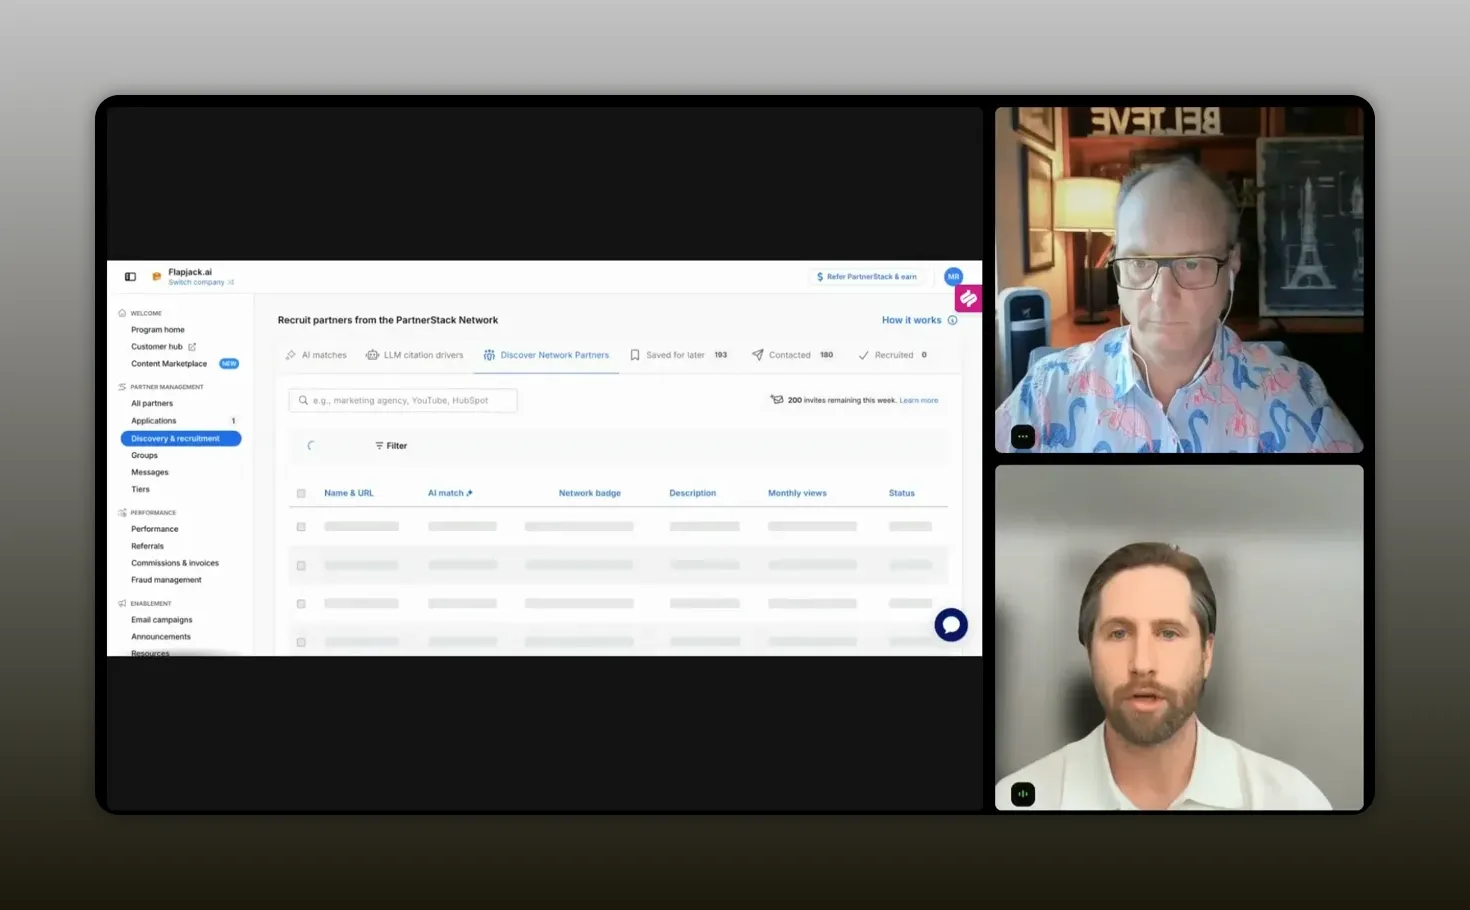
Task: Open Messages in sidebar
Action: click(150, 473)
